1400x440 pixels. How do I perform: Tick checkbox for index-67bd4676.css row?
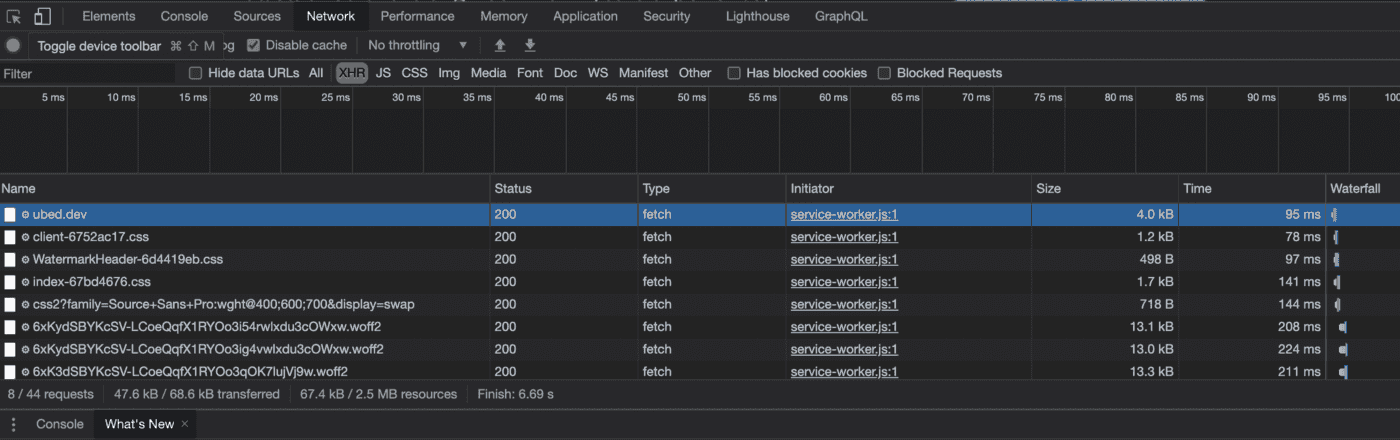tap(10, 282)
